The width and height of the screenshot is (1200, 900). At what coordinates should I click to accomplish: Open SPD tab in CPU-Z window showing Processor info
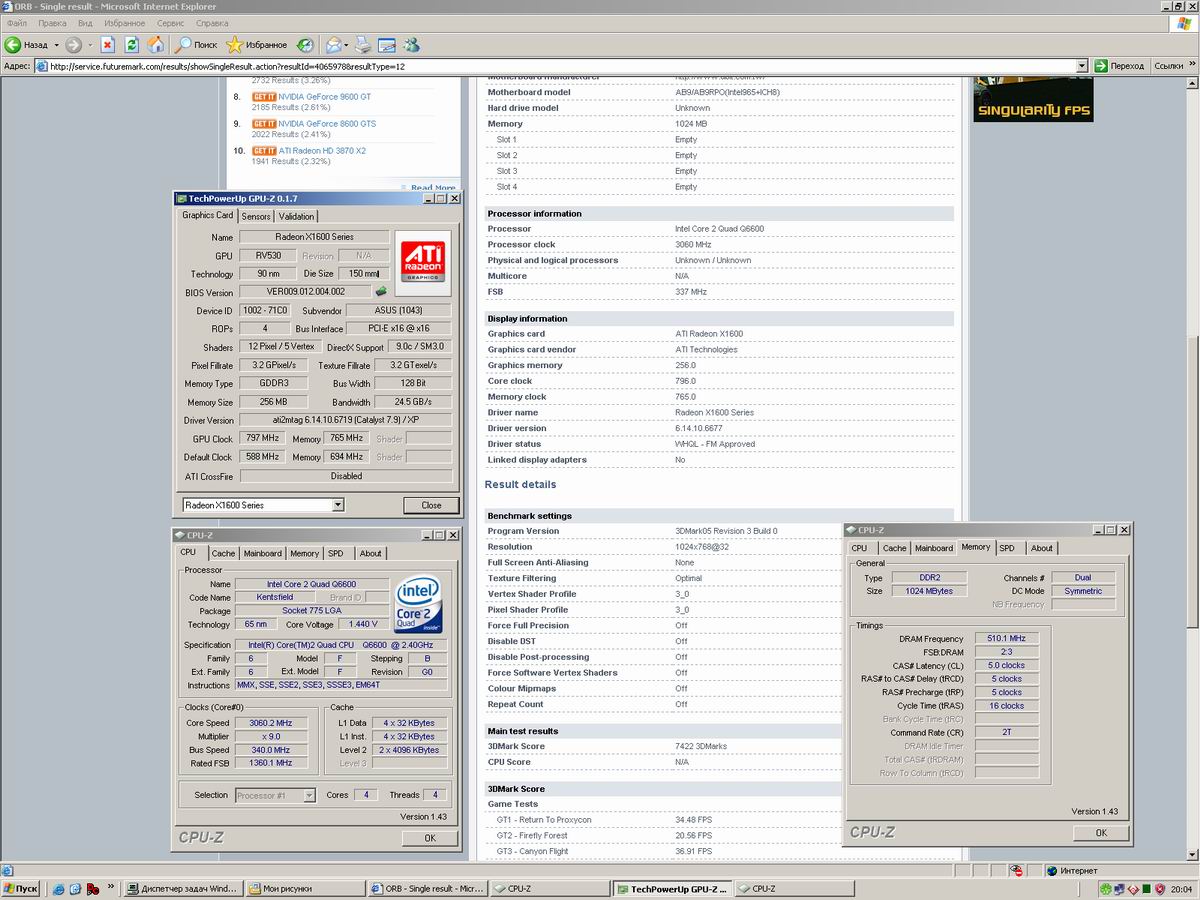[x=335, y=553]
